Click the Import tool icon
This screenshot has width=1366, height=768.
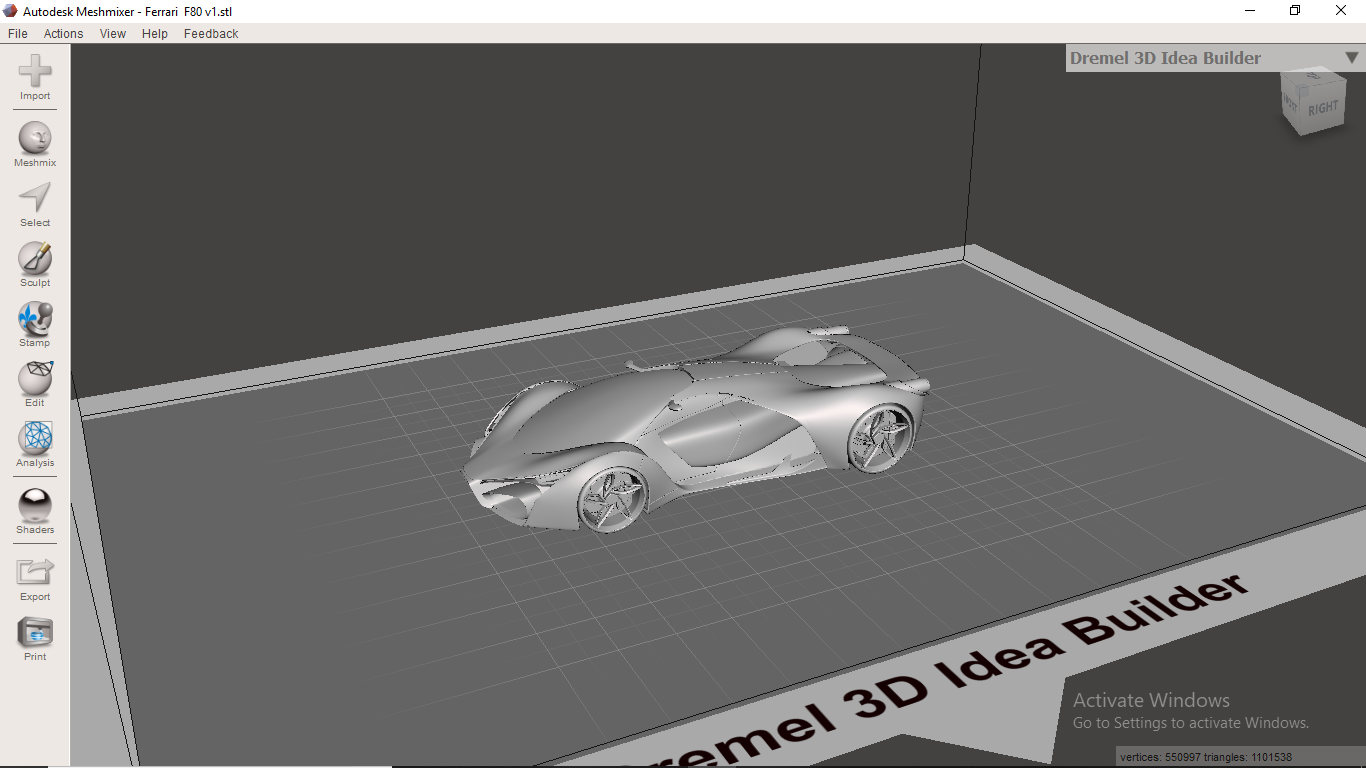click(x=34, y=72)
